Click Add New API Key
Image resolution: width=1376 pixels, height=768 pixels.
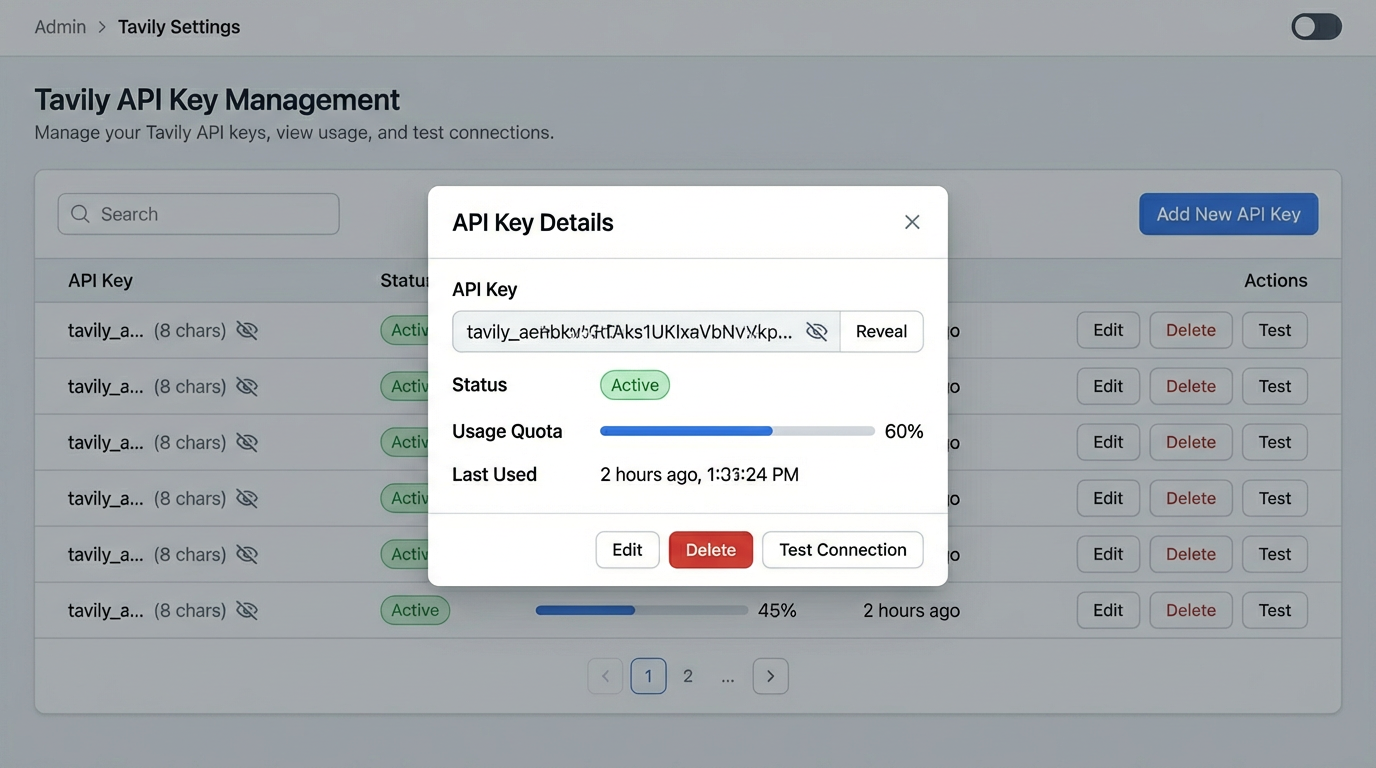[1228, 214]
